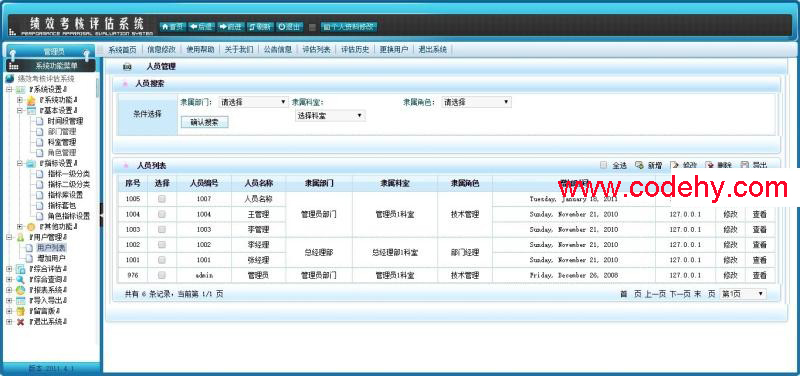Expand the 综合评估 tree node

[x=9, y=268]
